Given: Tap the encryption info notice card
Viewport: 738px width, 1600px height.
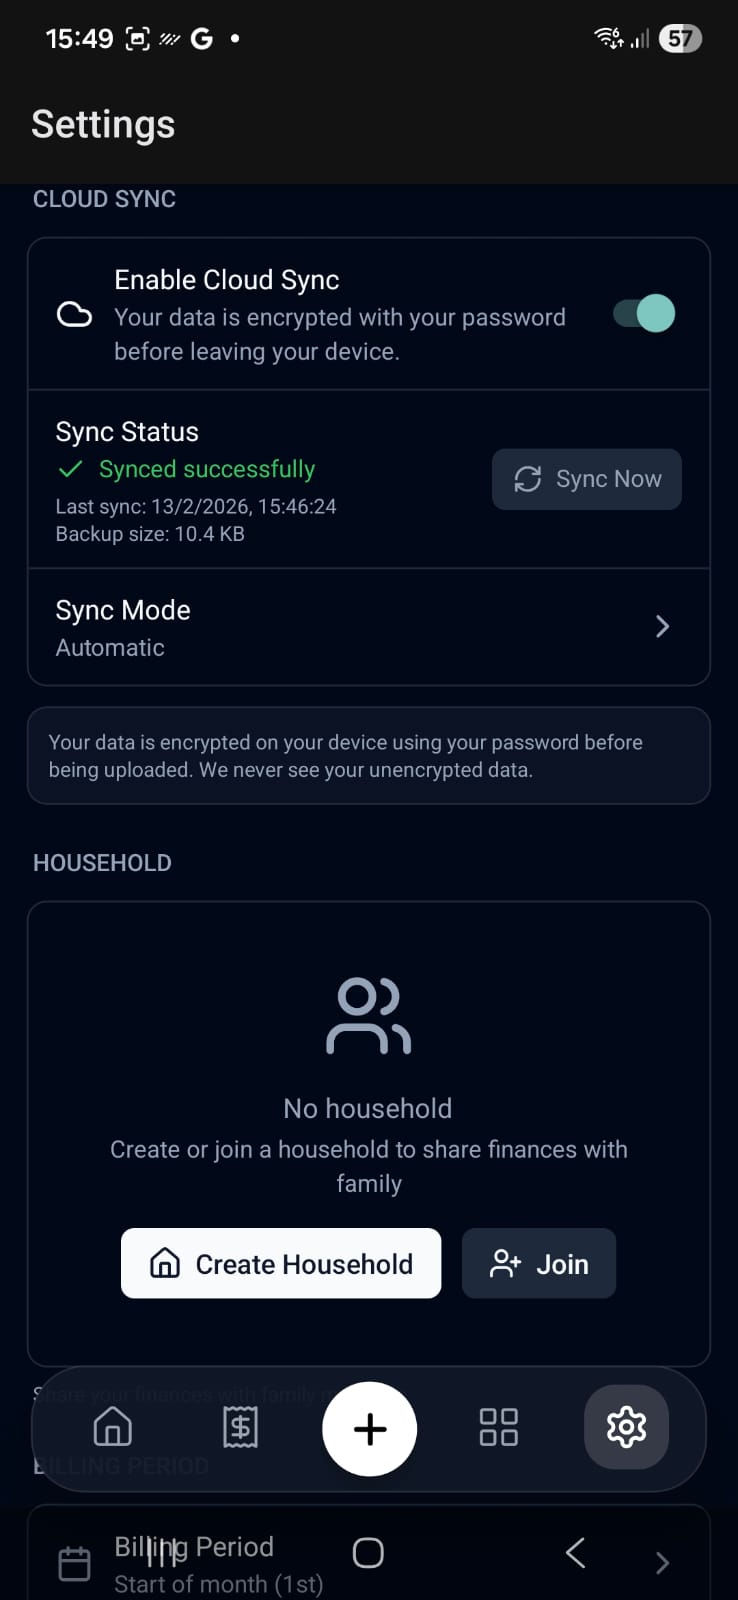Looking at the screenshot, I should [368, 756].
